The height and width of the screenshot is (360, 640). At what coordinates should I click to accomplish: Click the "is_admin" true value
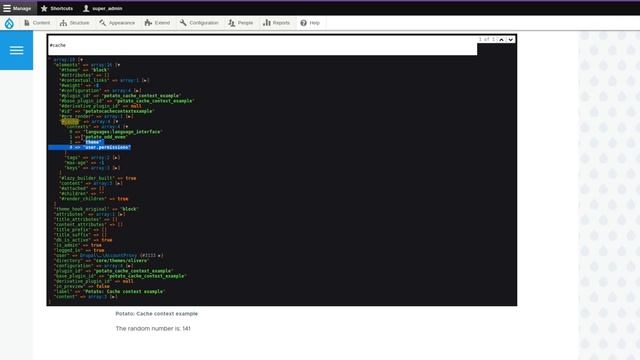[x=96, y=245]
